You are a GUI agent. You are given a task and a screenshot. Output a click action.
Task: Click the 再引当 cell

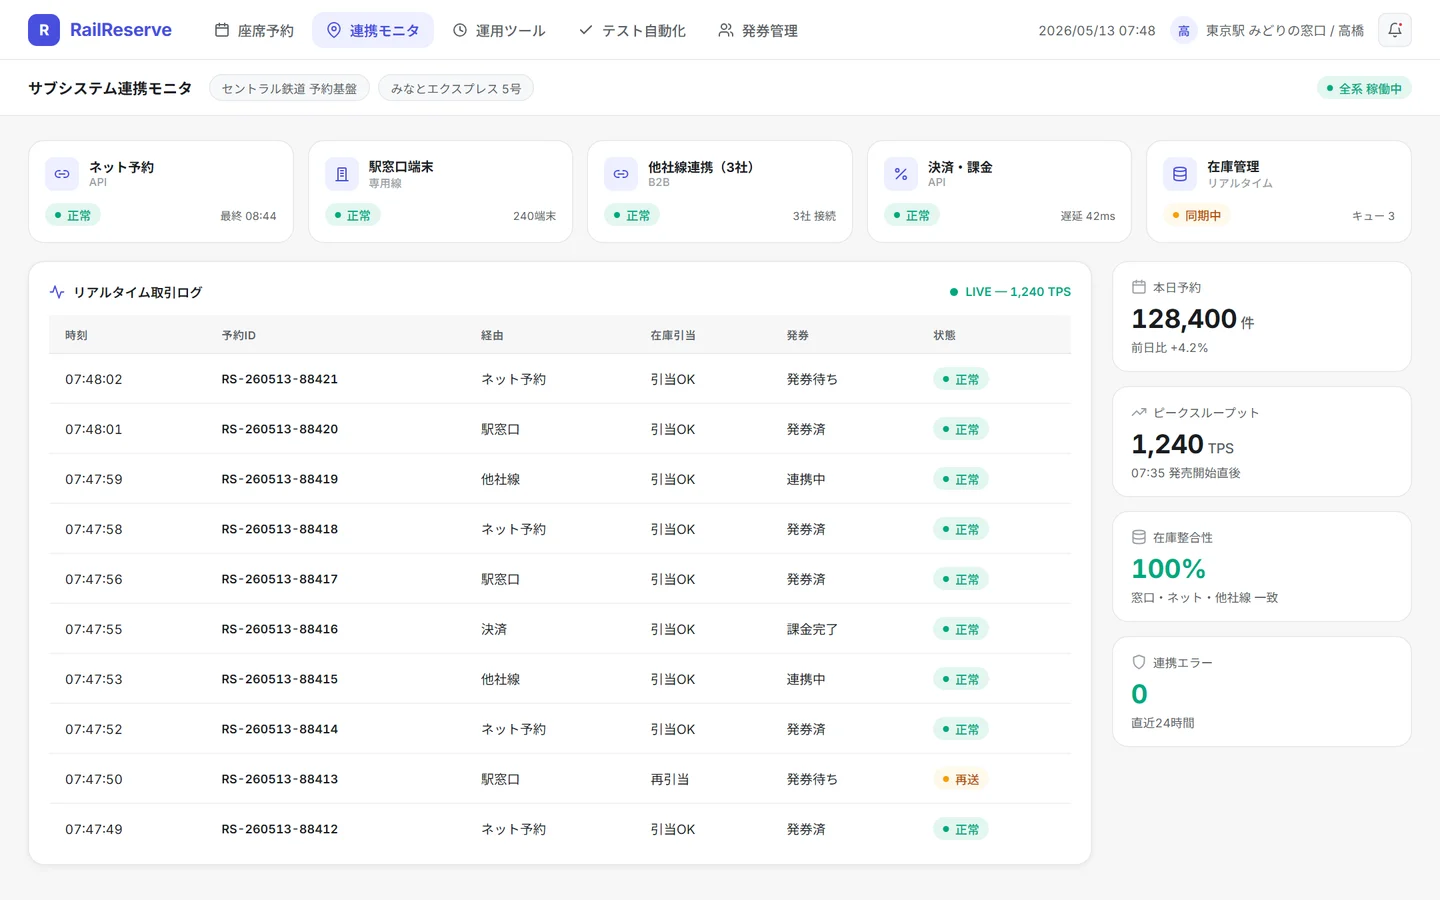coord(670,779)
